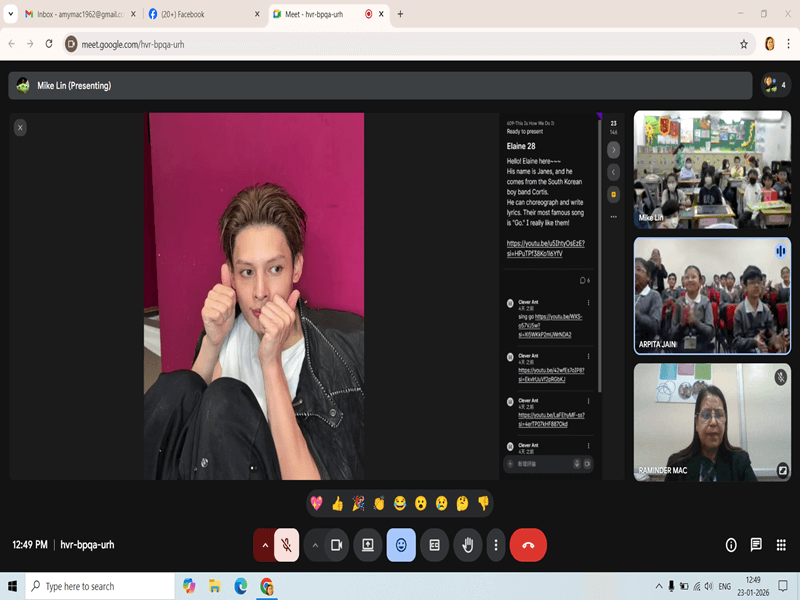The height and width of the screenshot is (600, 800).
Task: Open the meeting tools grid
Action: [781, 545]
